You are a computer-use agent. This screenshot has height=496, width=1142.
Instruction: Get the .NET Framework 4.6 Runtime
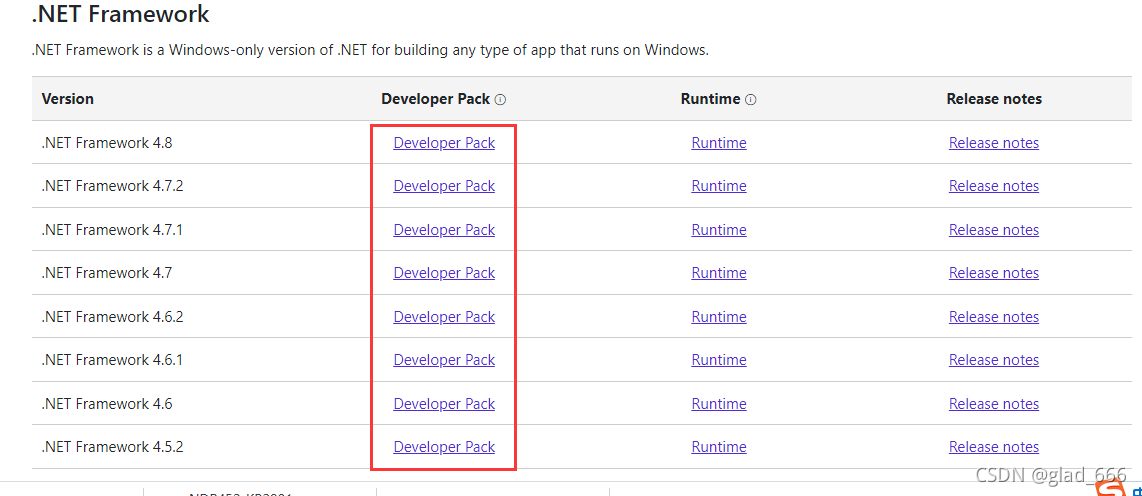(718, 404)
